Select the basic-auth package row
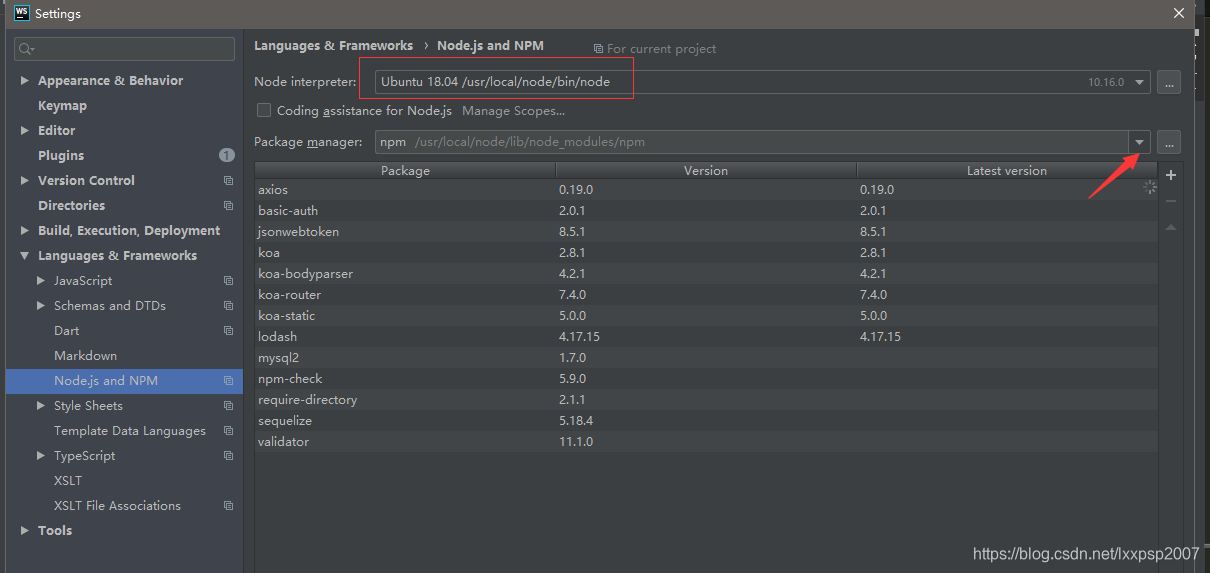This screenshot has width=1210, height=573. click(x=706, y=210)
